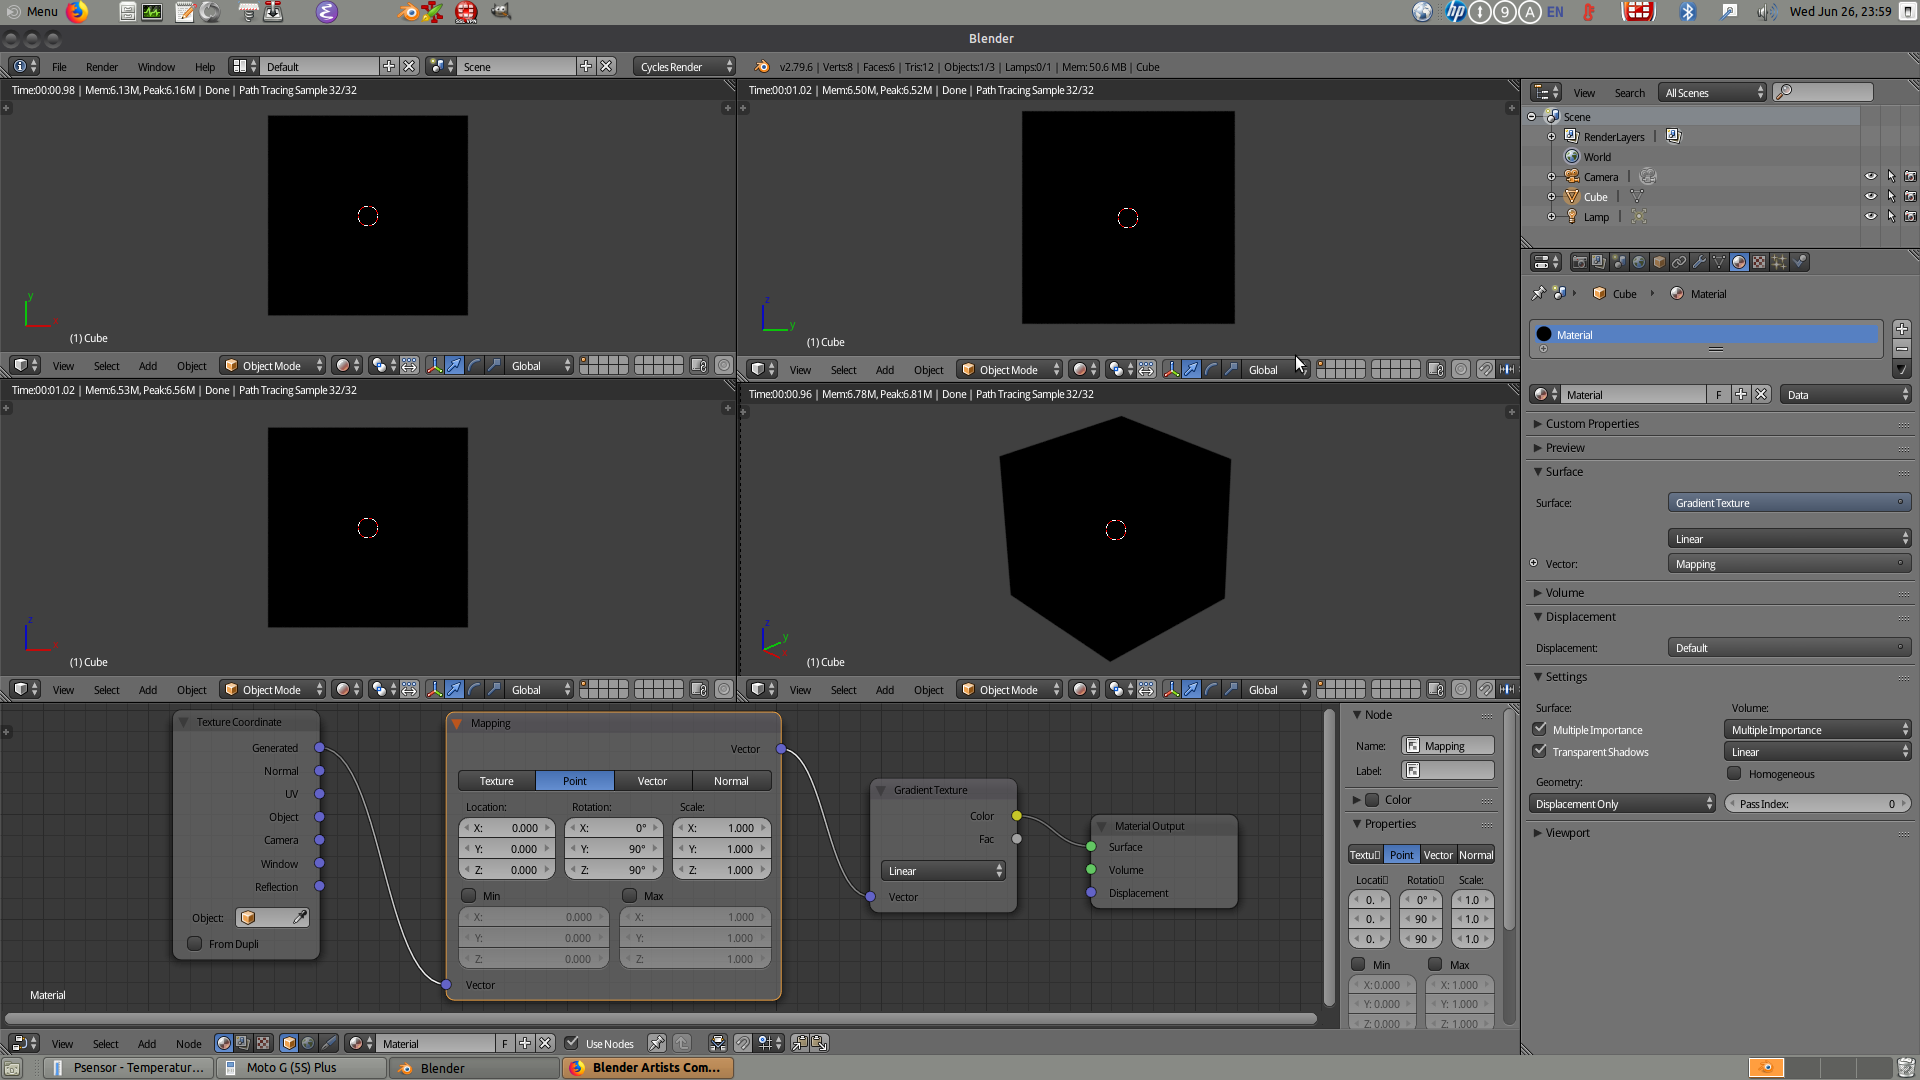Screen dimensions: 1920x1080
Task: Expand the Cube item in outliner
Action: click(x=1551, y=197)
